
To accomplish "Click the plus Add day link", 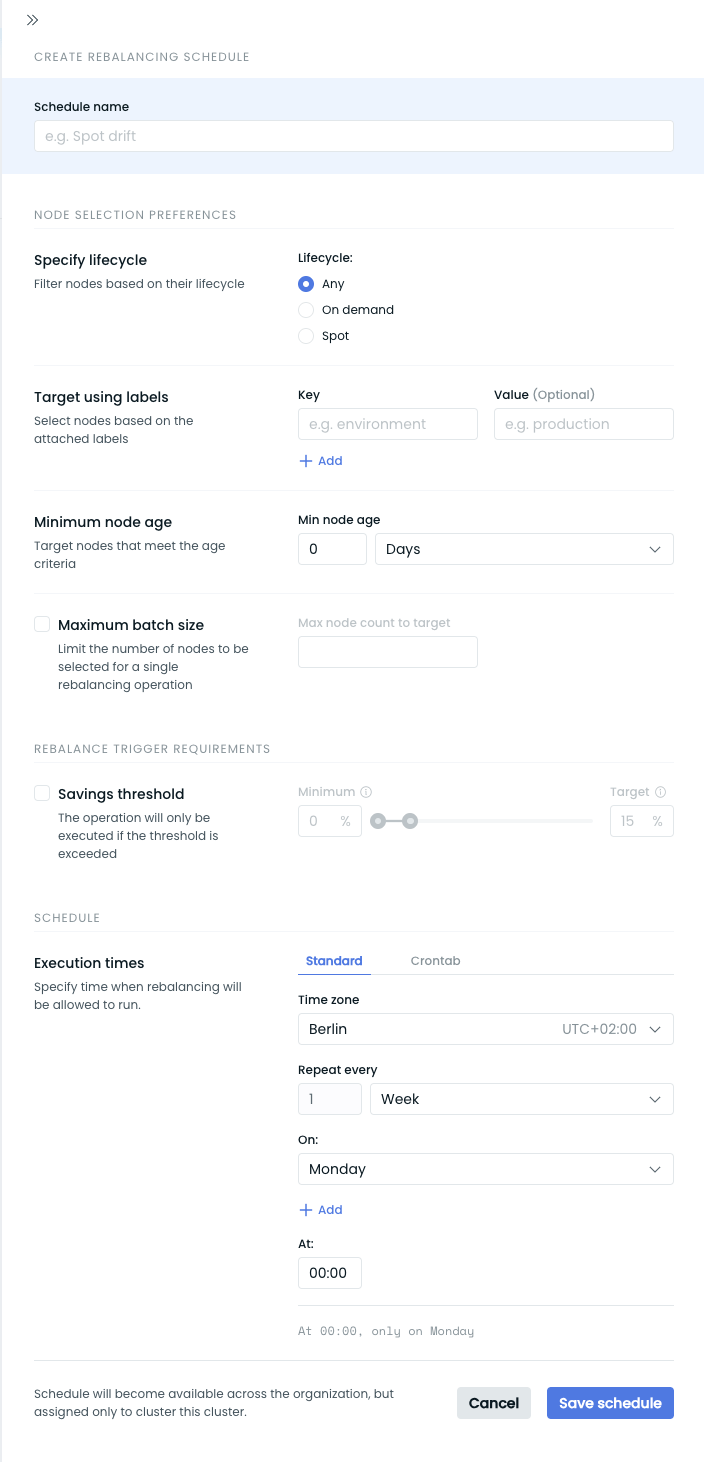I will pyautogui.click(x=321, y=1210).
